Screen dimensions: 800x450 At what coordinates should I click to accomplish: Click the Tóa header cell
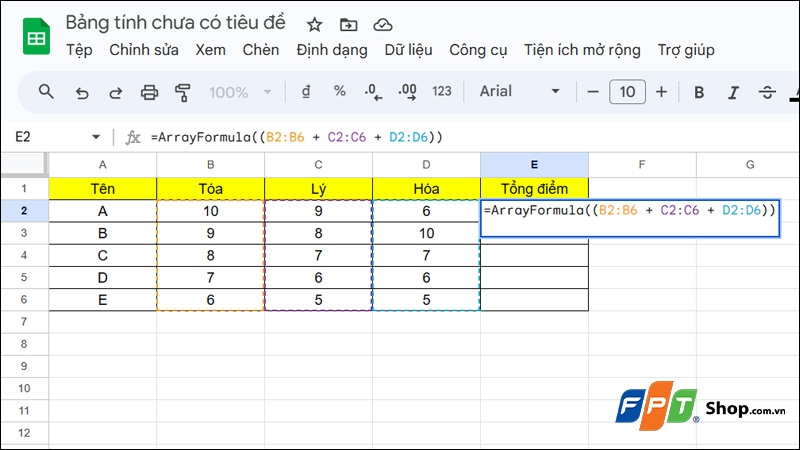click(211, 189)
